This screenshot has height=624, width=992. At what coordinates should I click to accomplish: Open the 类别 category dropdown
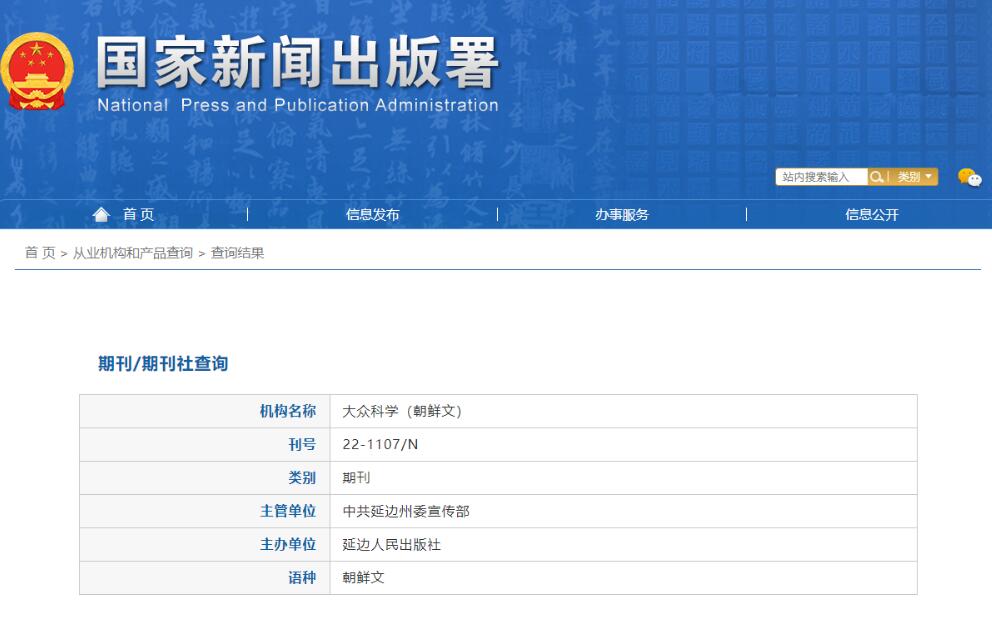point(909,176)
